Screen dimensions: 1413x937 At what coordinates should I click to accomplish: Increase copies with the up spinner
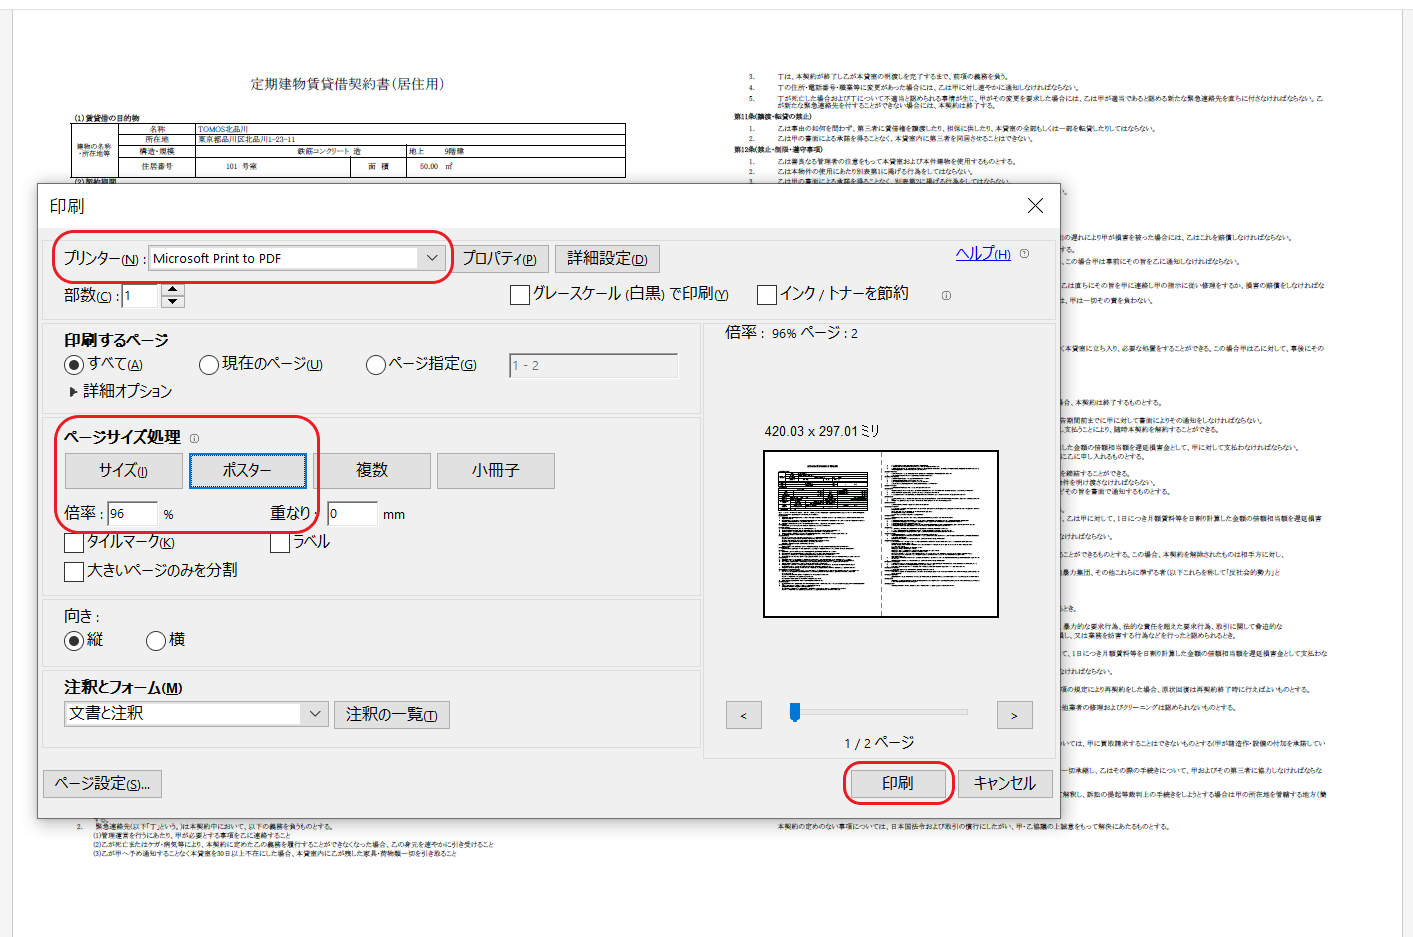point(173,290)
